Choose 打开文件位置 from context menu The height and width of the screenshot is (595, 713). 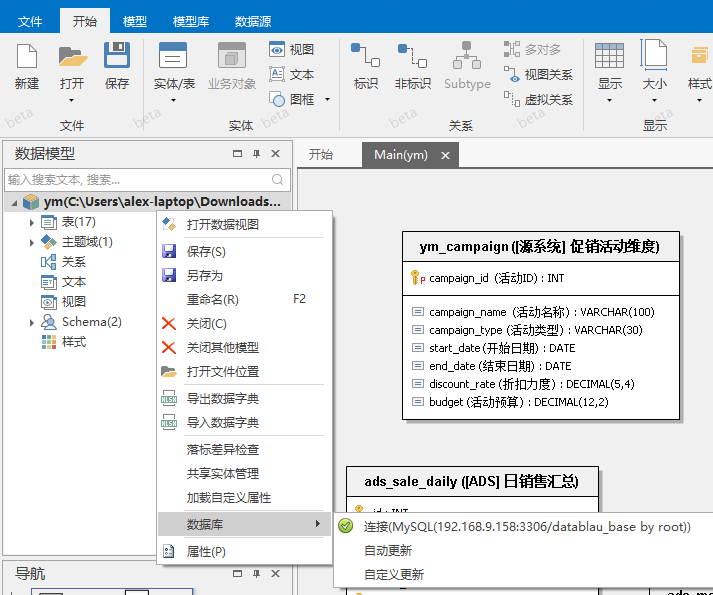coord(245,372)
